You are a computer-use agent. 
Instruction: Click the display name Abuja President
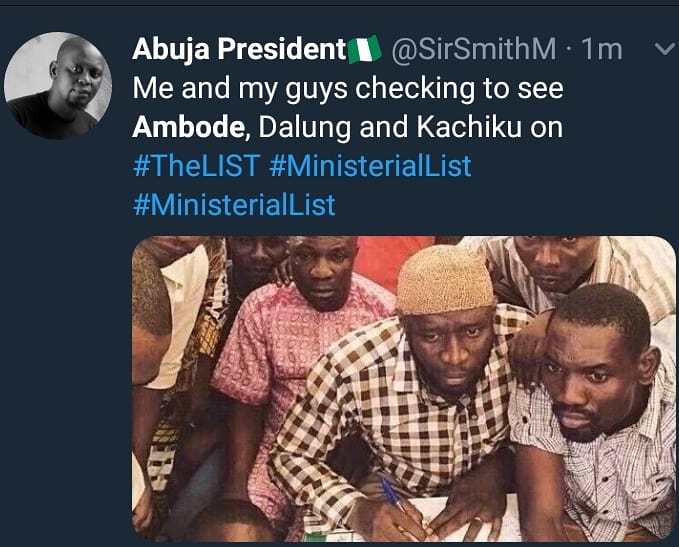point(238,49)
